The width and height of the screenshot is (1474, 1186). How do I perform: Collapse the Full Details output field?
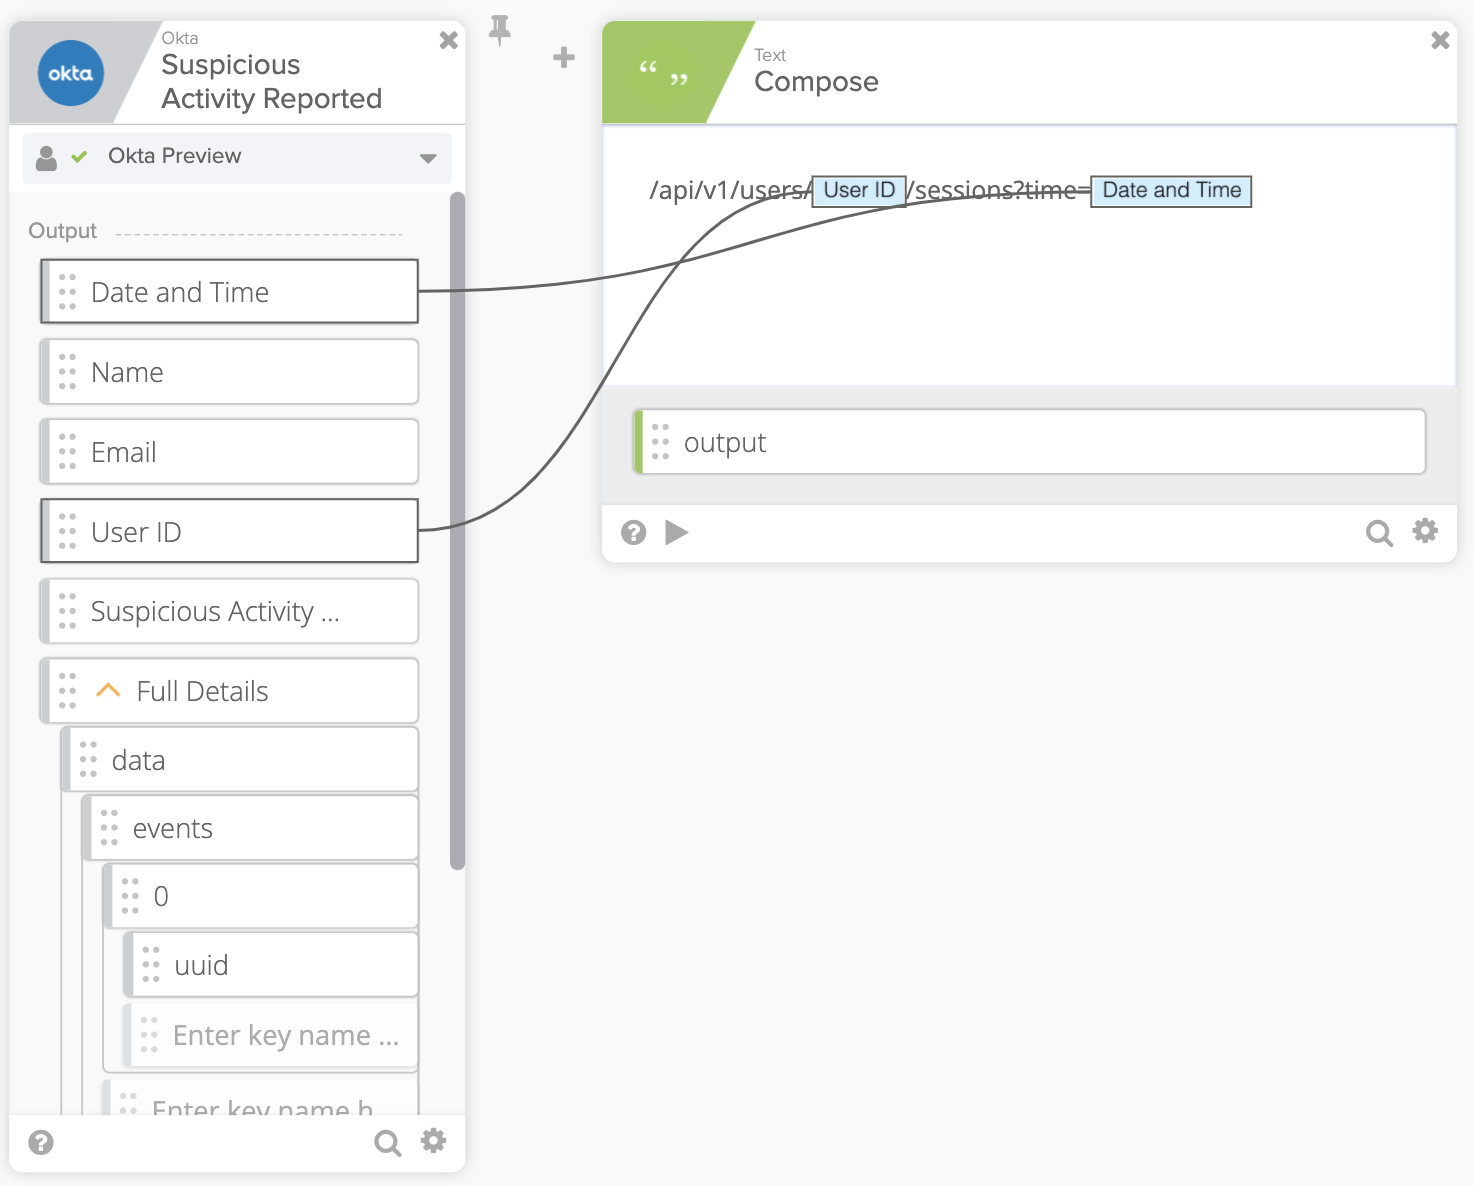(108, 691)
